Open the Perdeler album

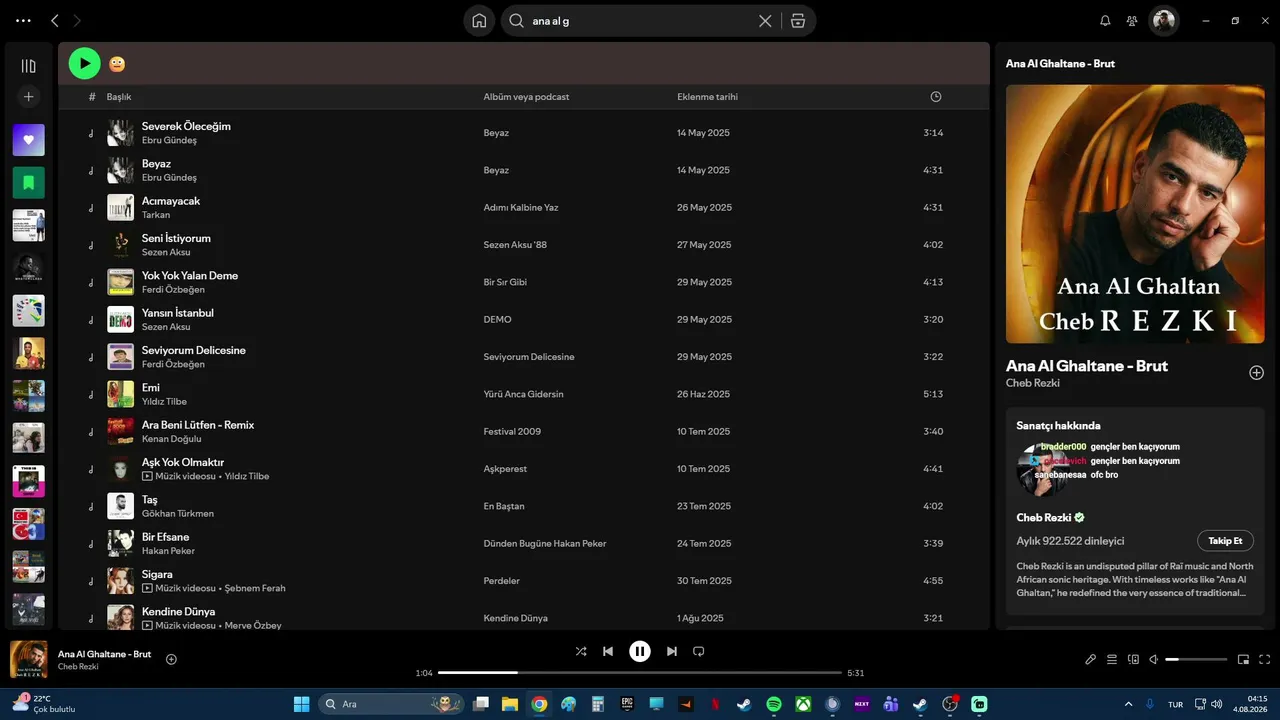tap(502, 581)
